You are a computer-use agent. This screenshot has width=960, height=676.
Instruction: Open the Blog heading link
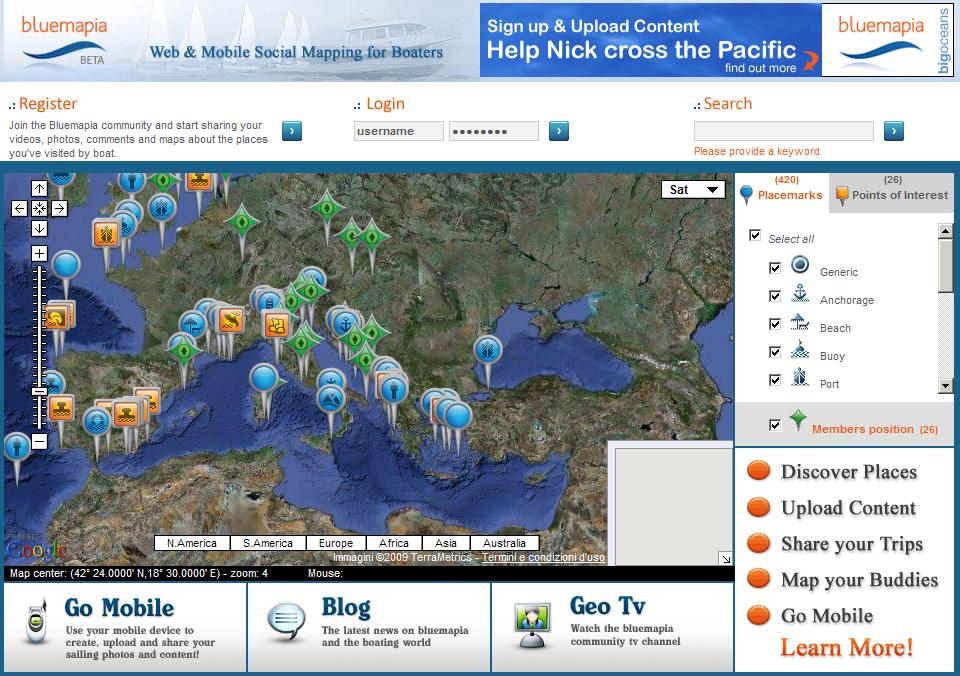coord(346,607)
